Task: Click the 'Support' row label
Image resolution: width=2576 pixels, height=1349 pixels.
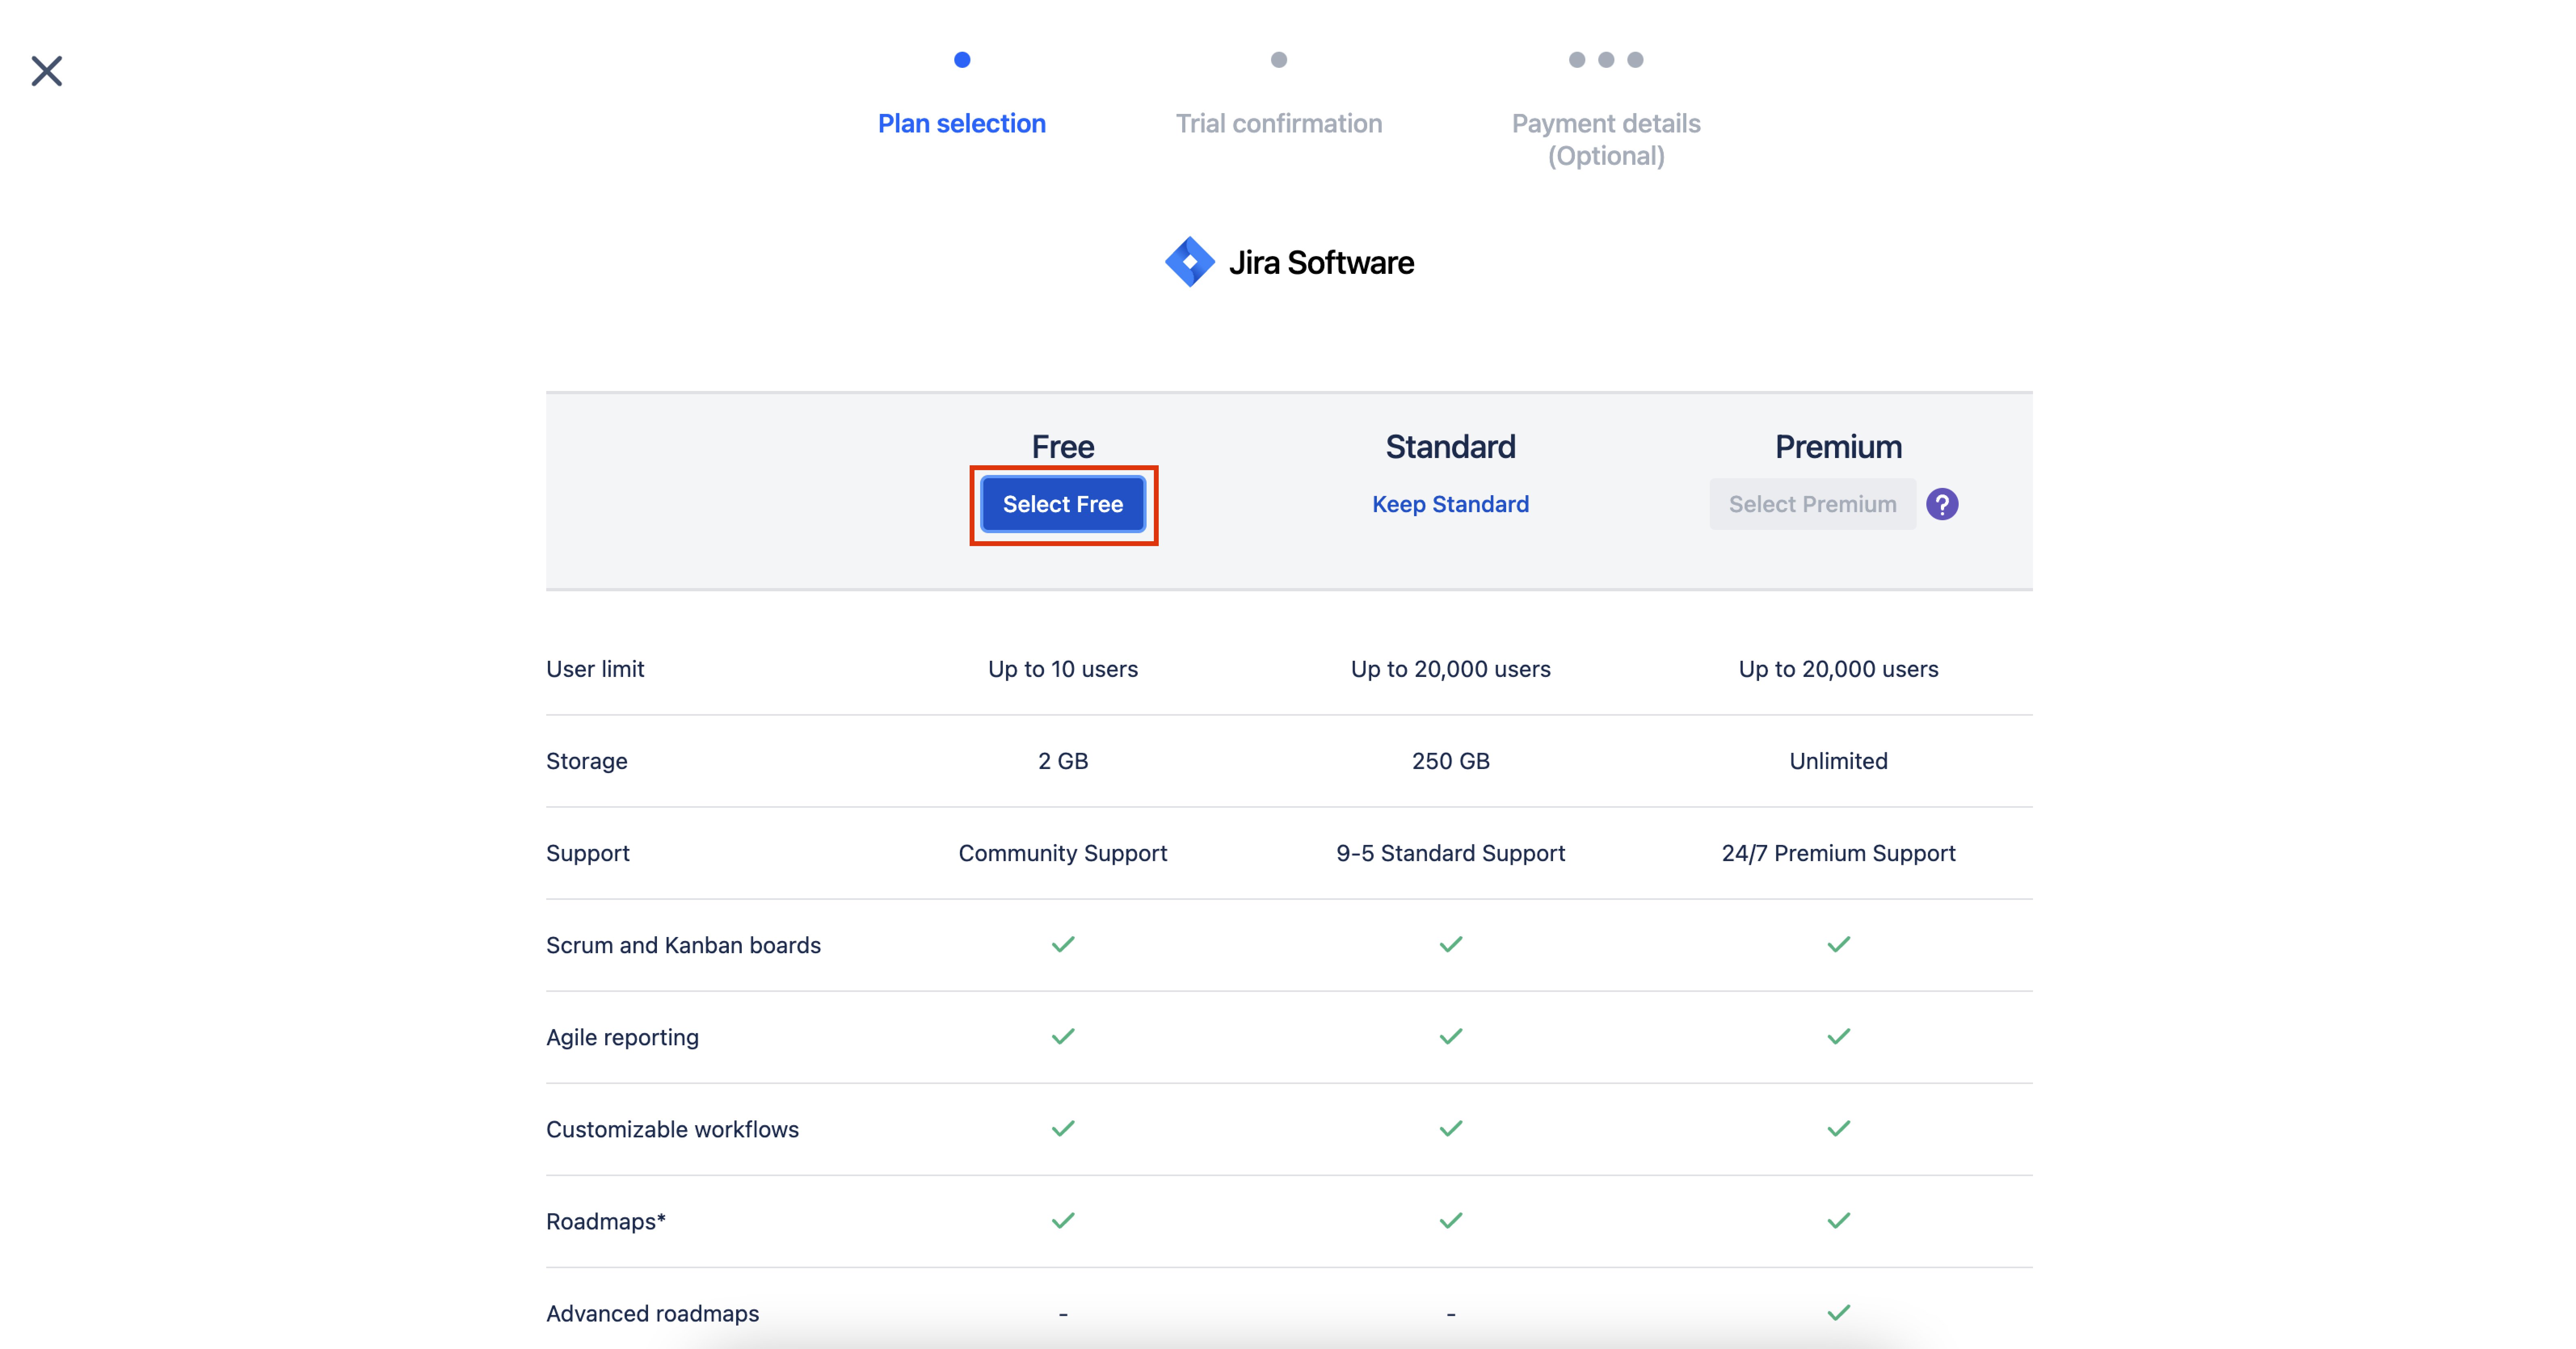Action: coord(588,853)
